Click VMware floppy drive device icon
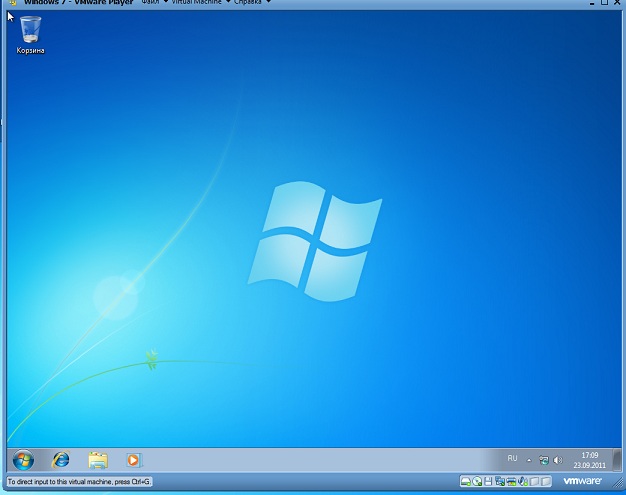The image size is (626, 495). (x=488, y=481)
